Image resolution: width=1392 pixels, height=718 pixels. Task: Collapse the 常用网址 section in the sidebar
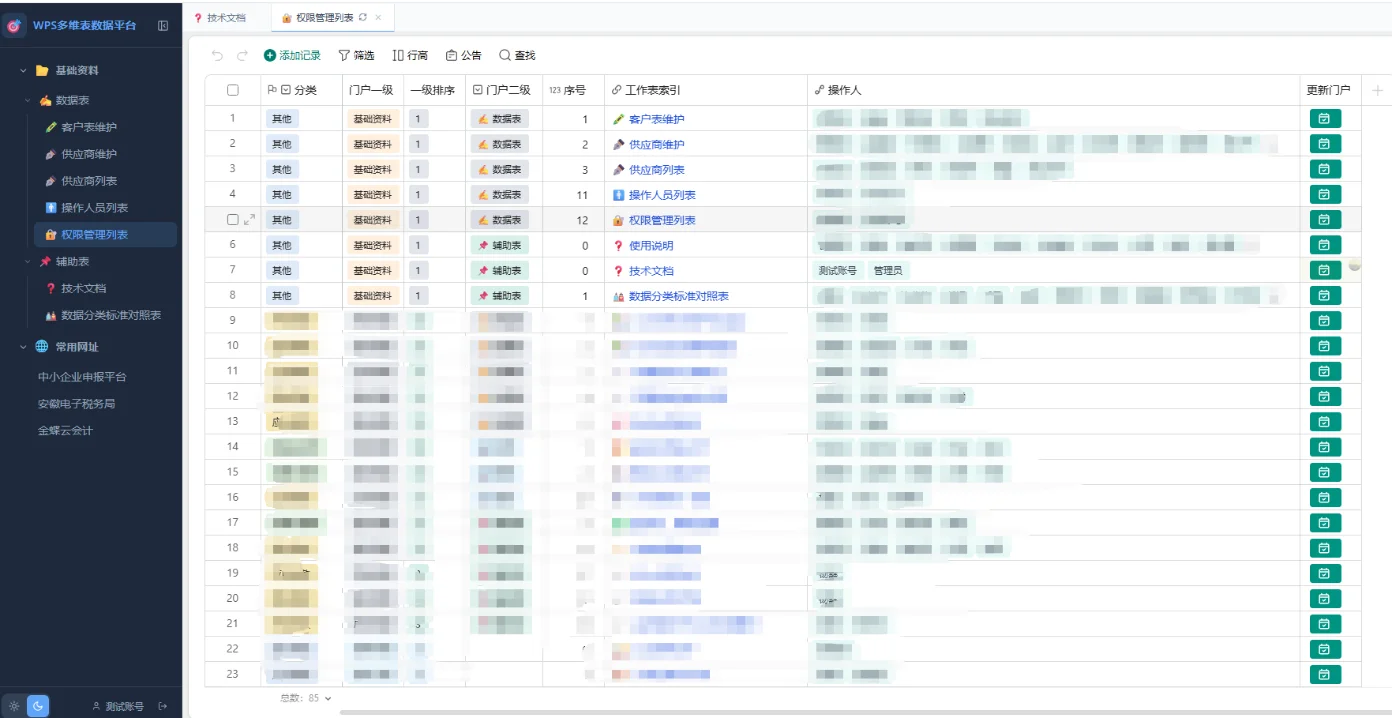(23, 347)
